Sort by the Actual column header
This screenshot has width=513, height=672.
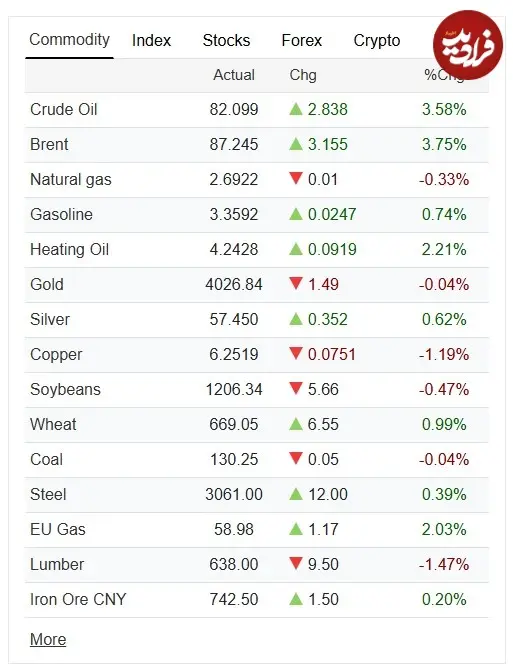(234, 75)
